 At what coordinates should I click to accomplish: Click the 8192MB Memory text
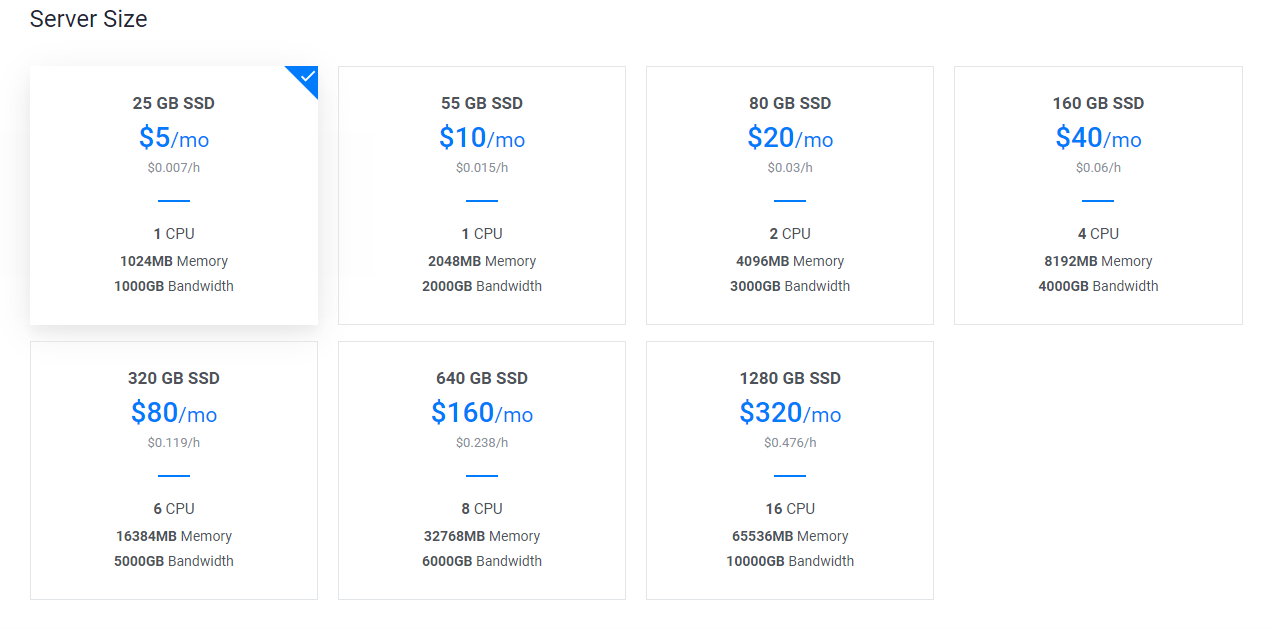tap(1098, 261)
